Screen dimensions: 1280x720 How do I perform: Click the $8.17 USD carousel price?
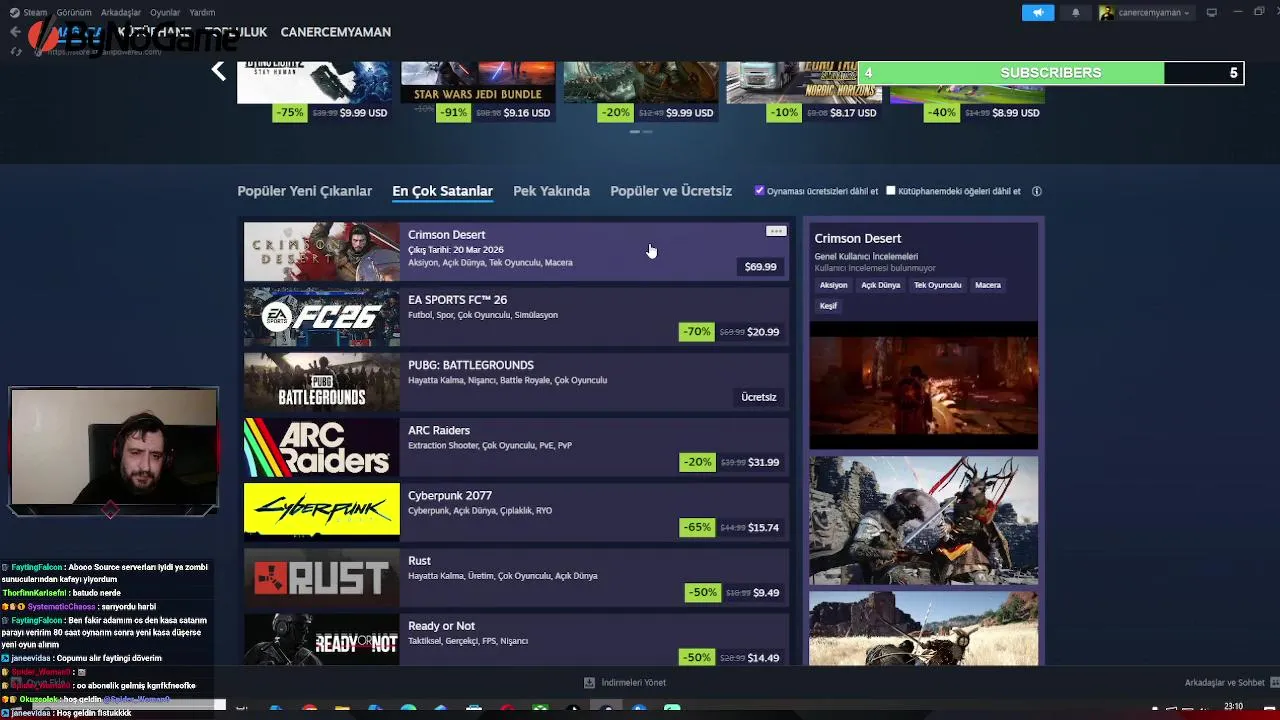(x=854, y=113)
